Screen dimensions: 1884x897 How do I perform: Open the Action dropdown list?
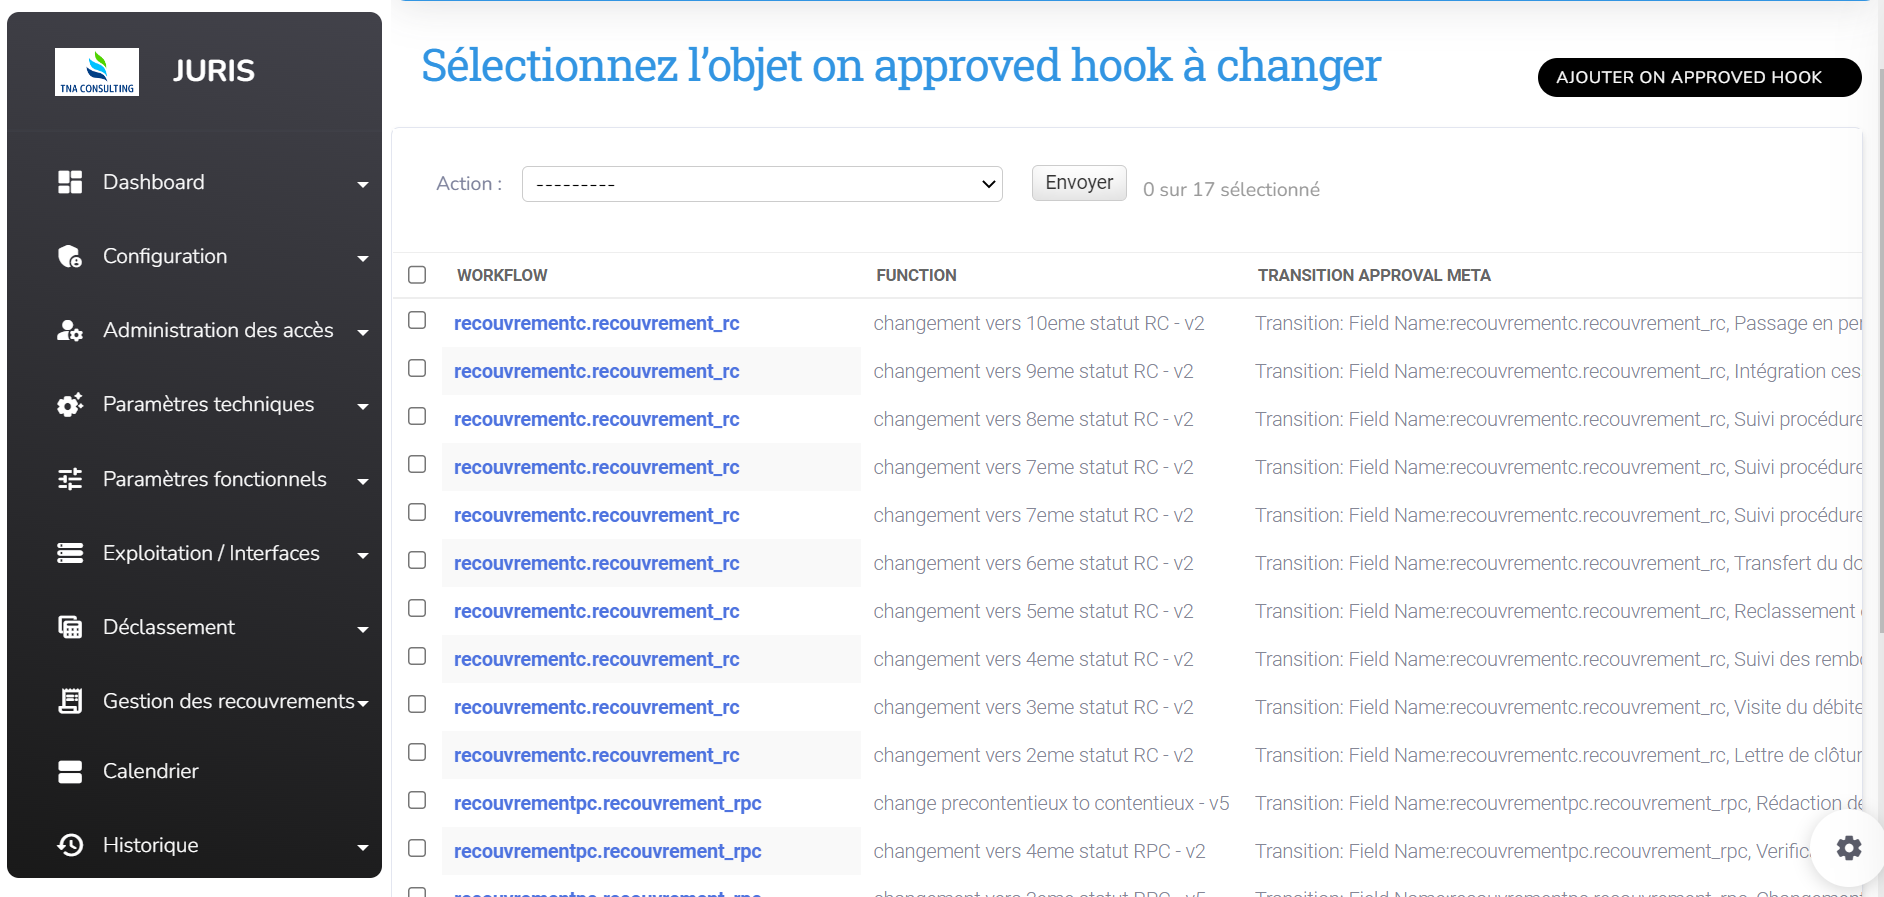(762, 184)
